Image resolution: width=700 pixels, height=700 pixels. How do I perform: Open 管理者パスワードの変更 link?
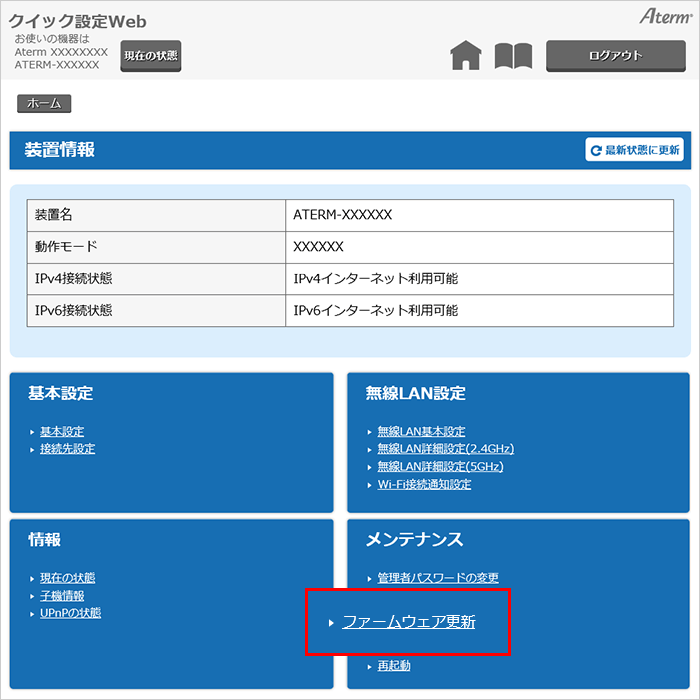tap(437, 578)
